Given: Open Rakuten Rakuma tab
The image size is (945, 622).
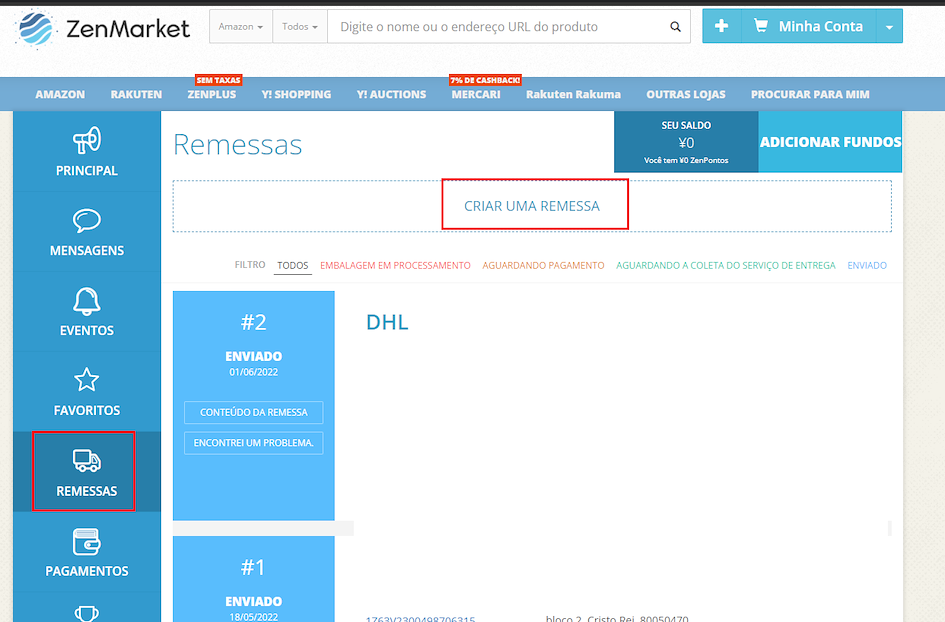Looking at the screenshot, I should 573,94.
